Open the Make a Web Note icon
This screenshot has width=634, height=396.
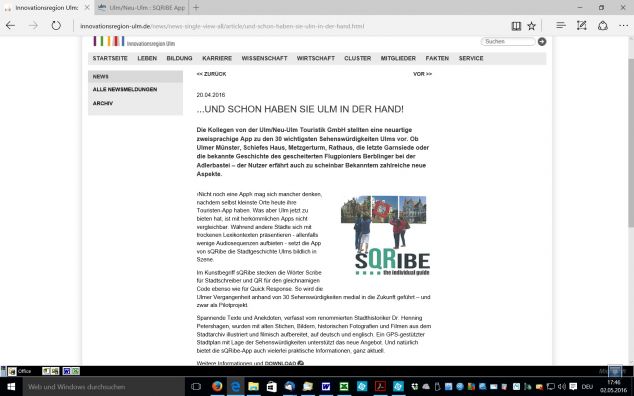click(x=581, y=25)
